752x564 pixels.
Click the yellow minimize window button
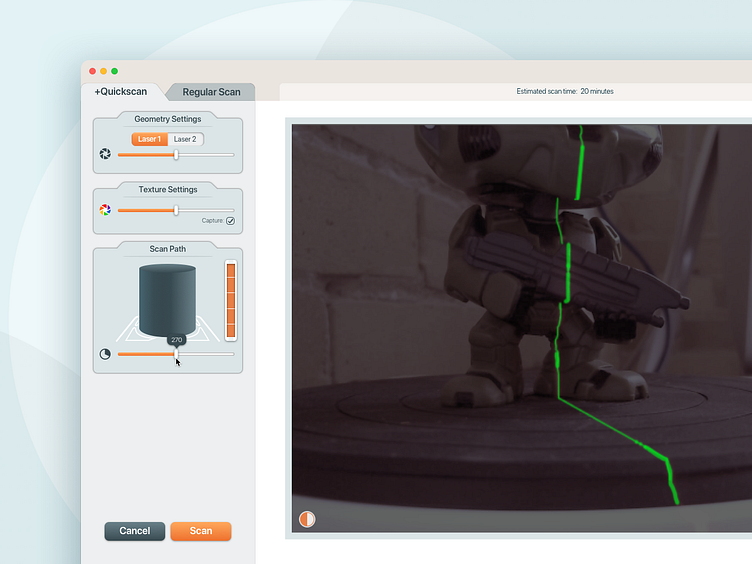[103, 71]
